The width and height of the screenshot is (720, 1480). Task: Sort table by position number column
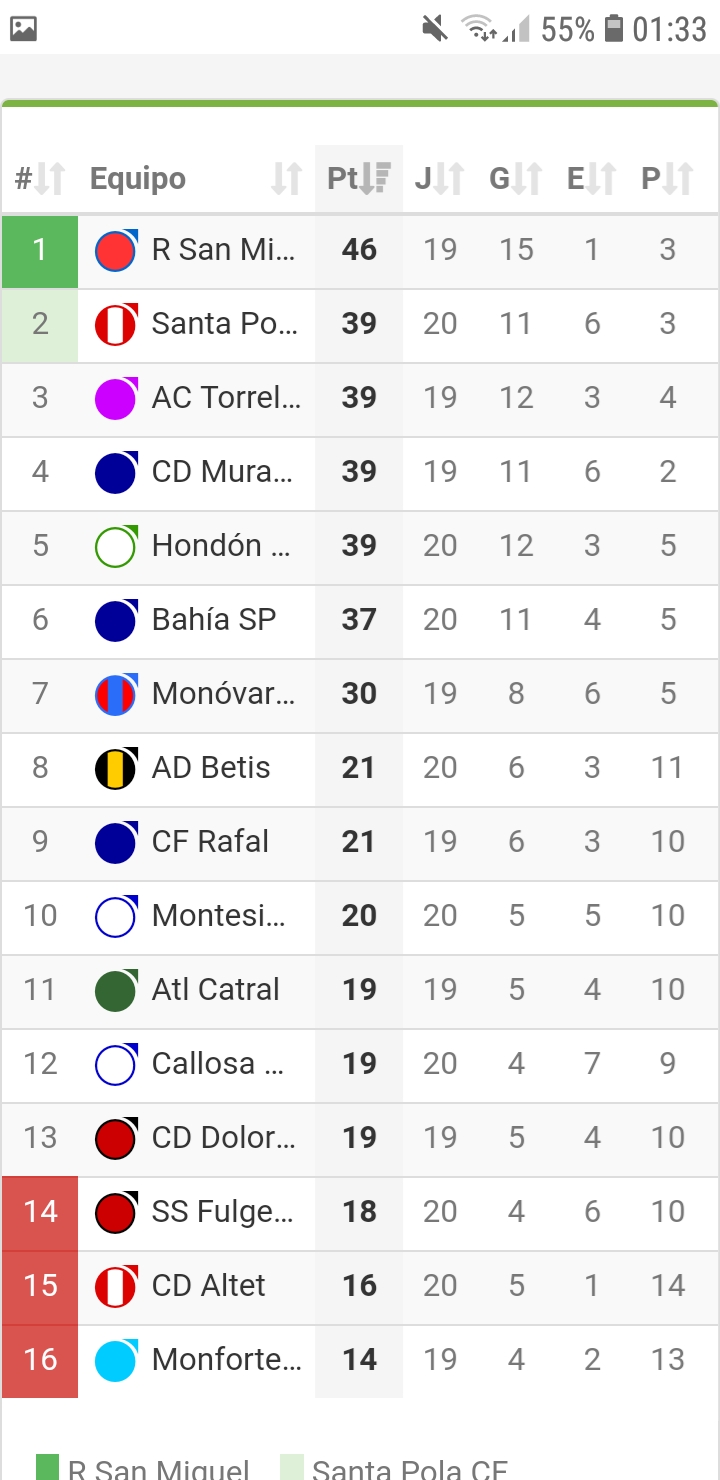pyautogui.click(x=40, y=179)
